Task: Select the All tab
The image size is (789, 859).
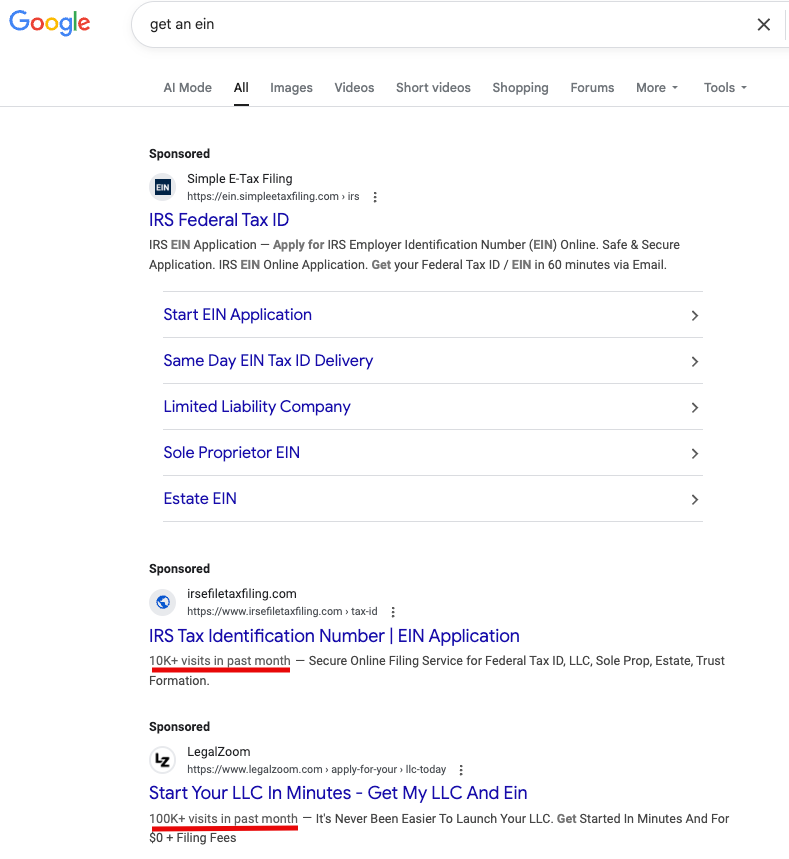Action: (241, 88)
